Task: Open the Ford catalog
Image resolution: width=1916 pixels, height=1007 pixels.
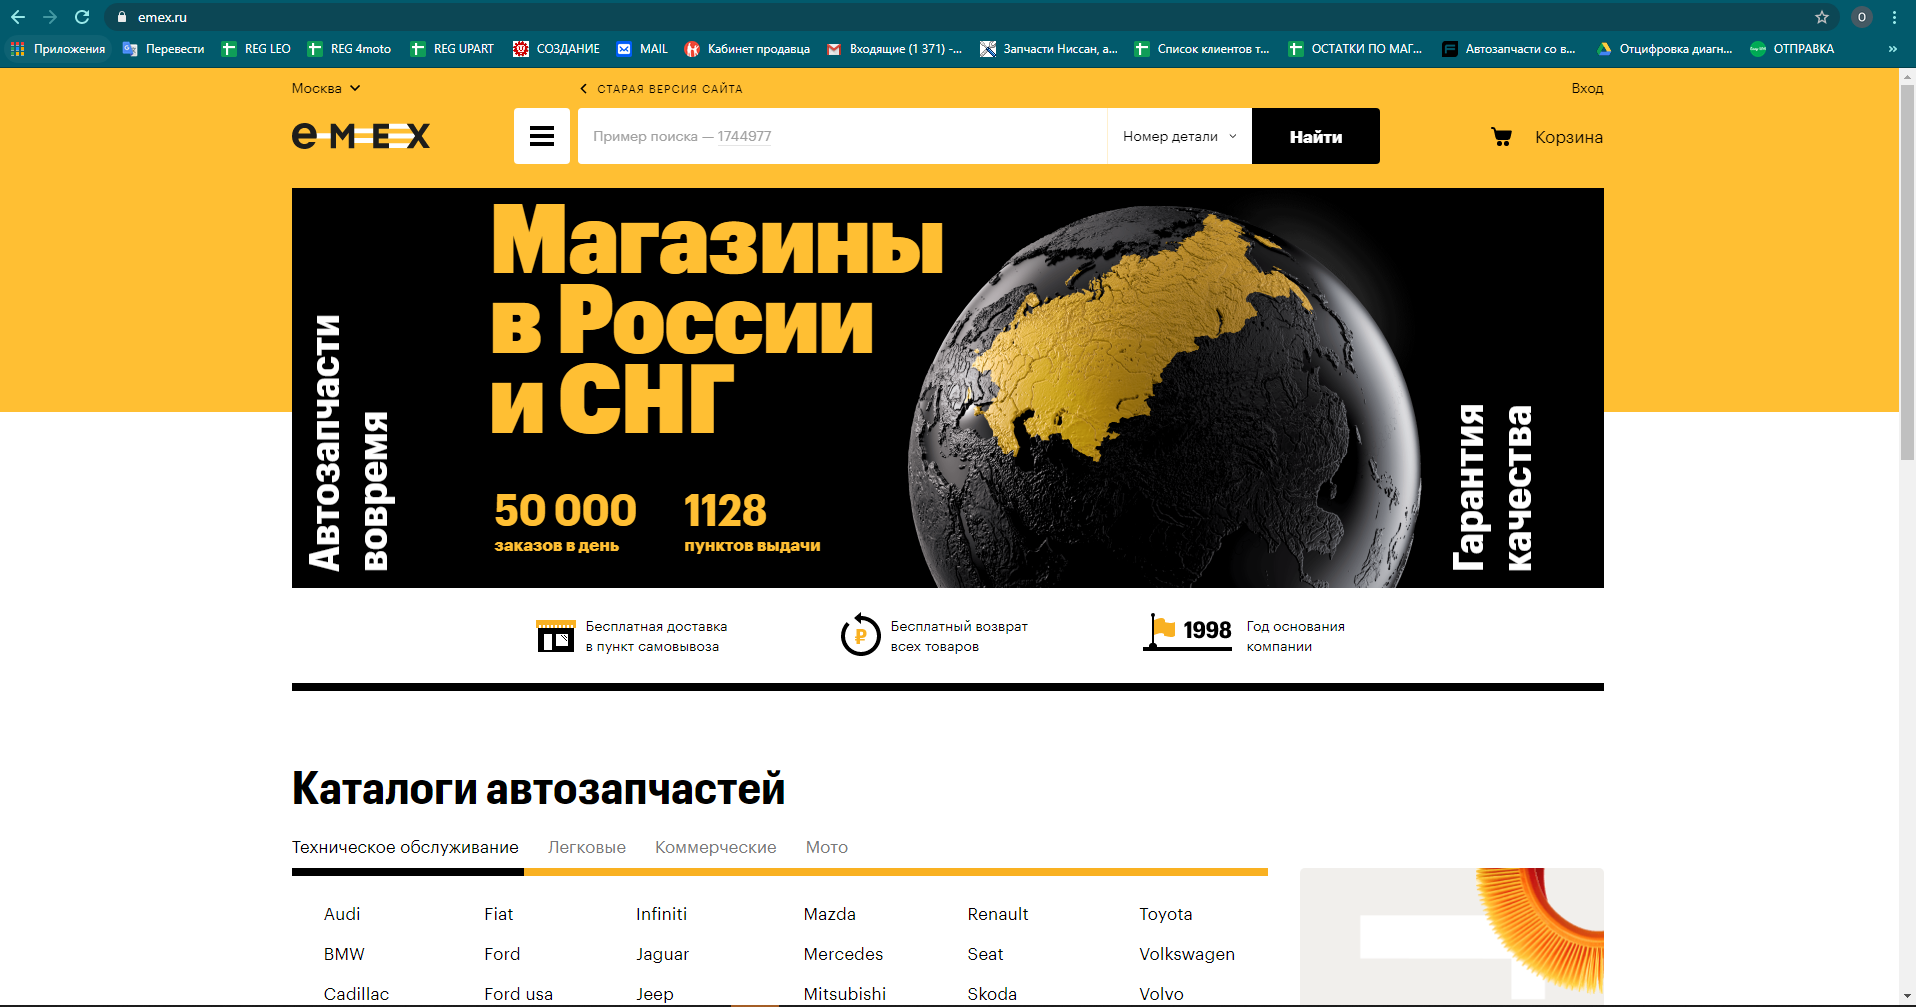Action: point(502,954)
